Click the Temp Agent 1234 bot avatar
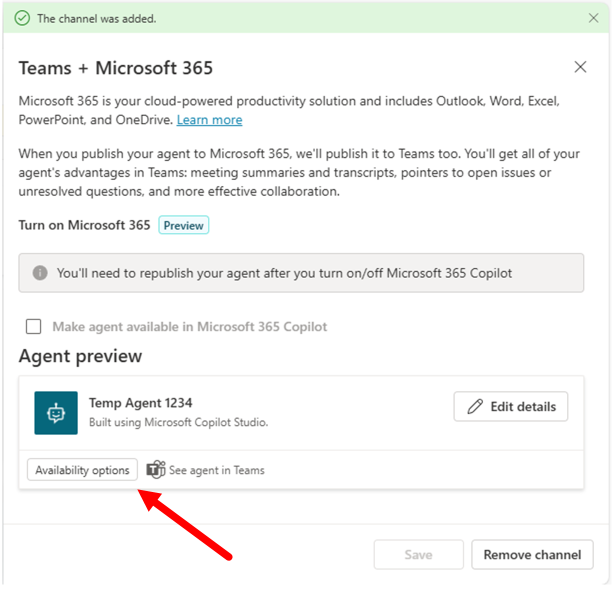612x590 pixels. [56, 413]
